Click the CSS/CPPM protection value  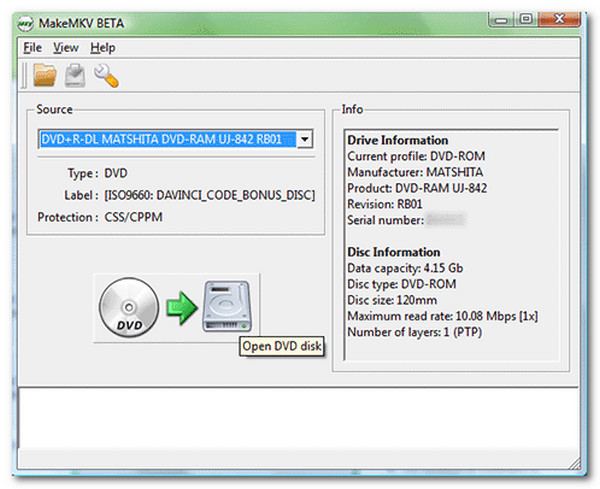pyautogui.click(x=134, y=217)
